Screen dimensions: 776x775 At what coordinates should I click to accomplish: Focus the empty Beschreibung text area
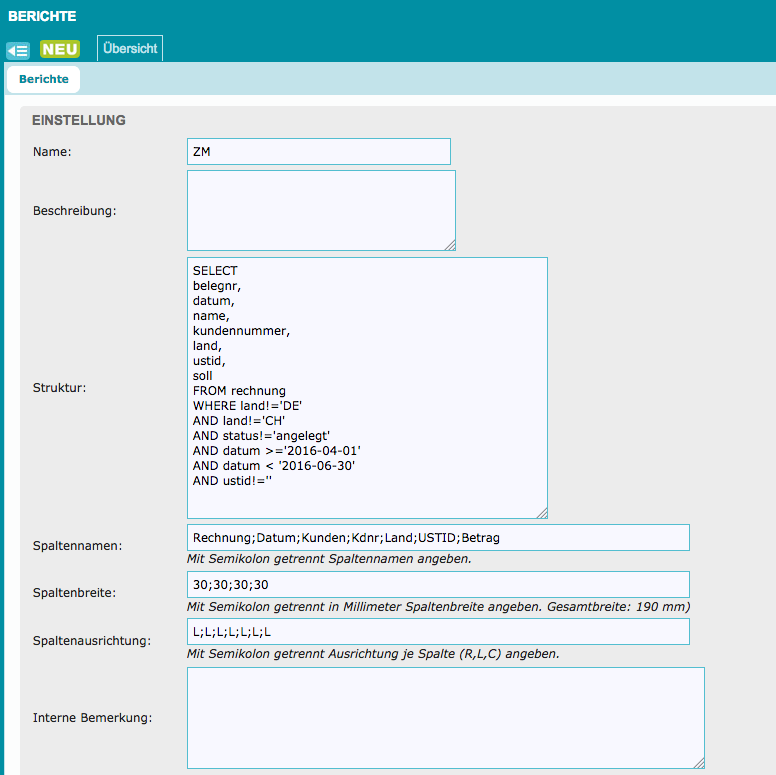[320, 210]
